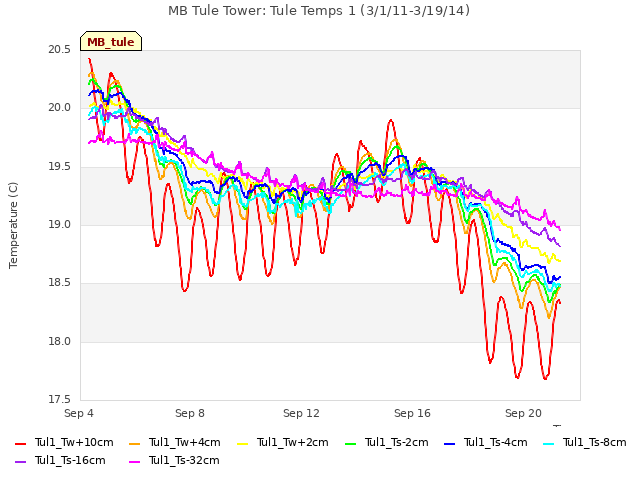Screen dimensions: 640x480
Task: Click the 18.0 y-axis tick label
Action: coord(59,341)
